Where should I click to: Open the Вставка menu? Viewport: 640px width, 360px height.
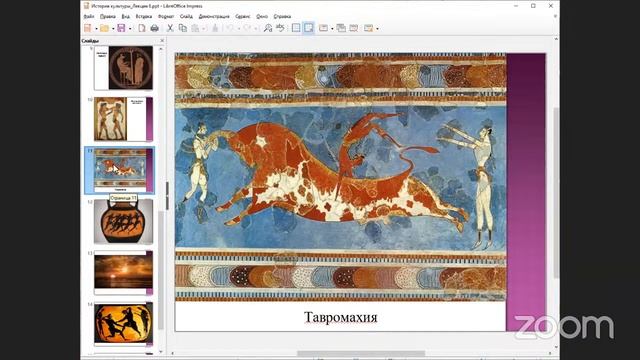(x=144, y=17)
